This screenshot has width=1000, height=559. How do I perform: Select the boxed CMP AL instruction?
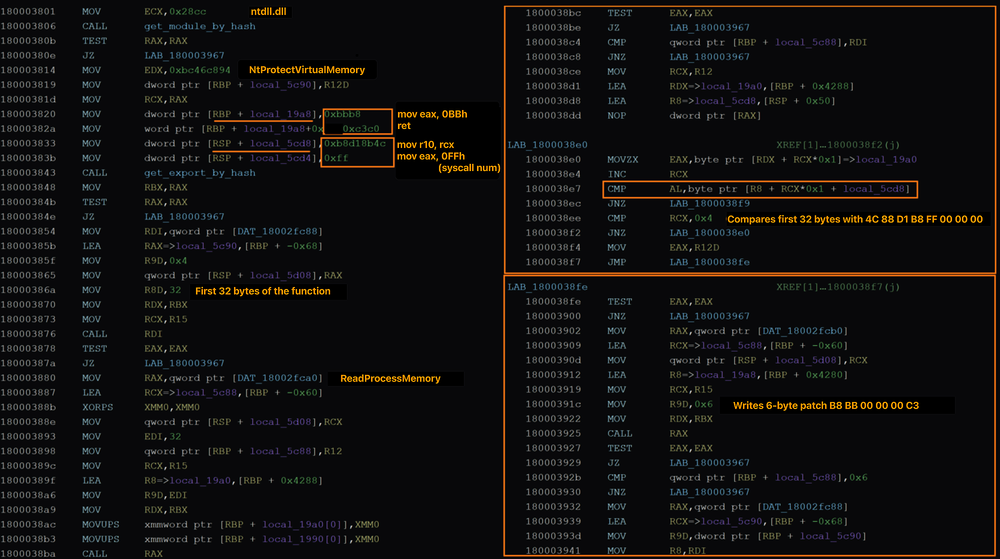click(x=760, y=189)
